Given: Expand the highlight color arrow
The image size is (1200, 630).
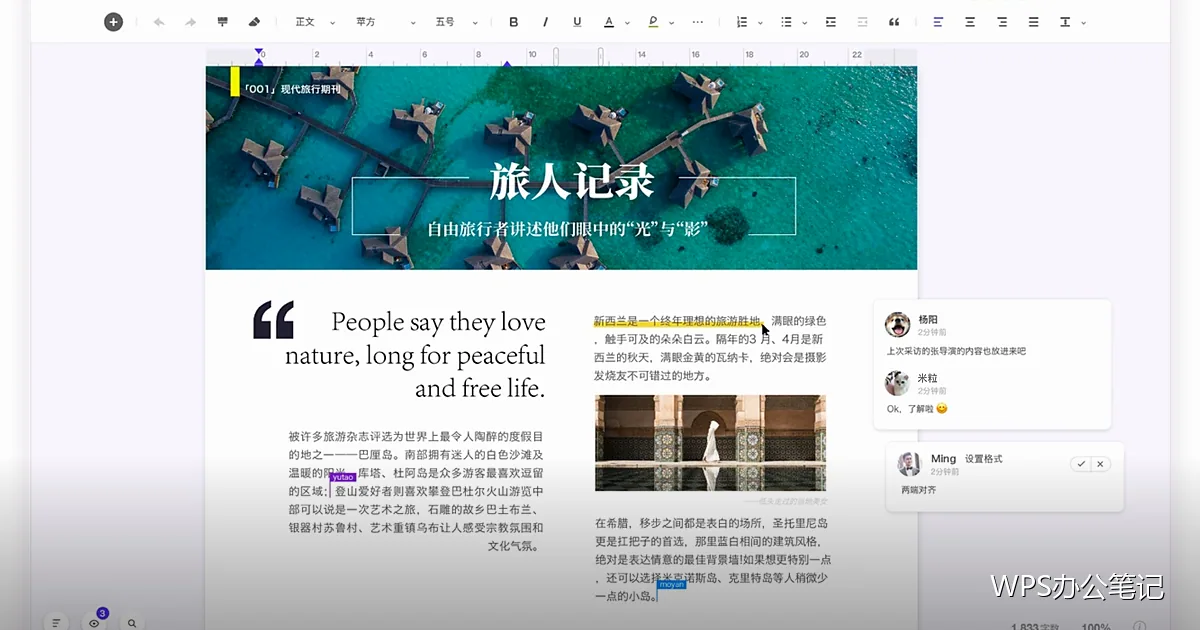Looking at the screenshot, I should (671, 22).
